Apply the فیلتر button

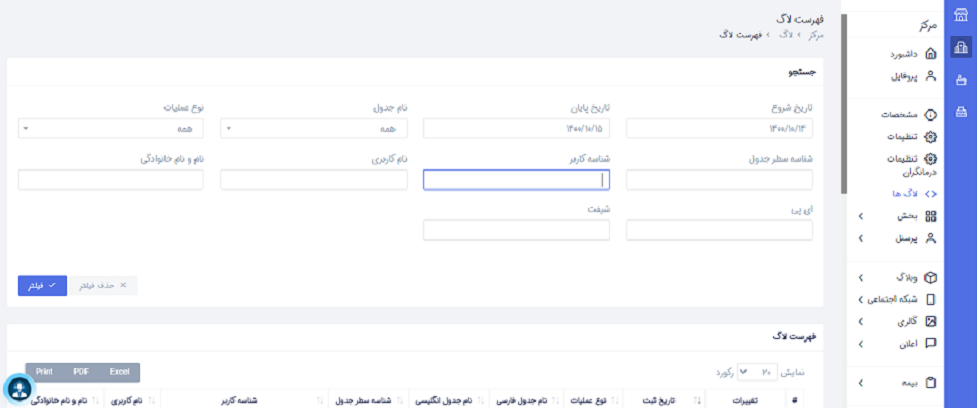pos(42,285)
